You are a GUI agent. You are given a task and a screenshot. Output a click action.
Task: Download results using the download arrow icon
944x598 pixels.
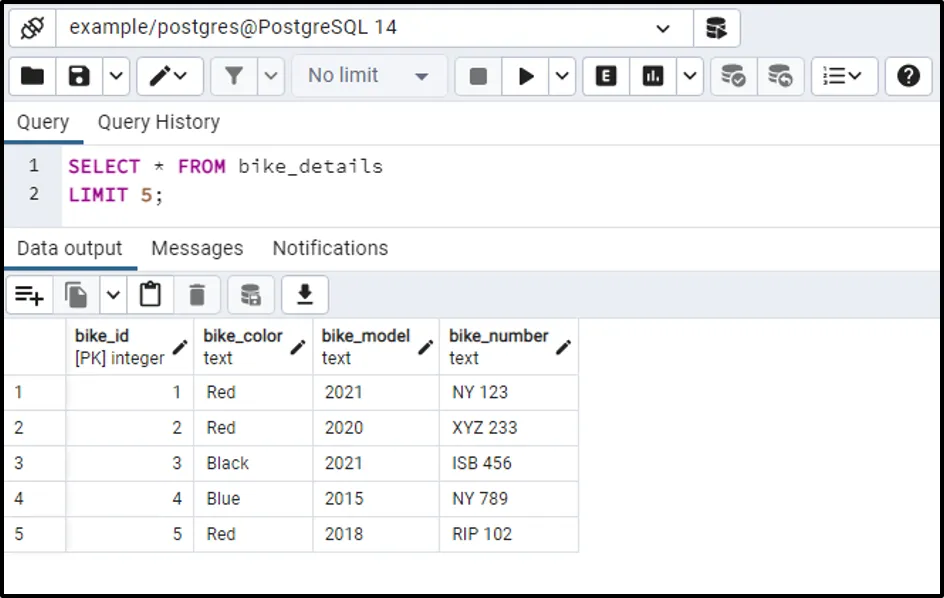pyautogui.click(x=305, y=295)
